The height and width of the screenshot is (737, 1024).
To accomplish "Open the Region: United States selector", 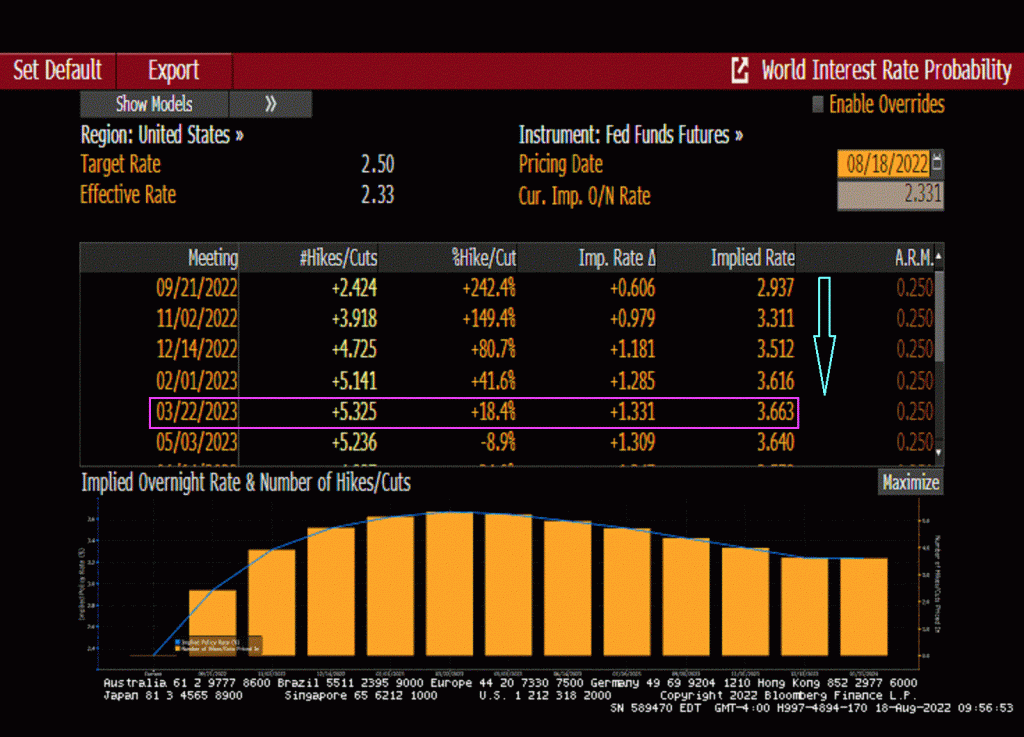I will (x=162, y=134).
